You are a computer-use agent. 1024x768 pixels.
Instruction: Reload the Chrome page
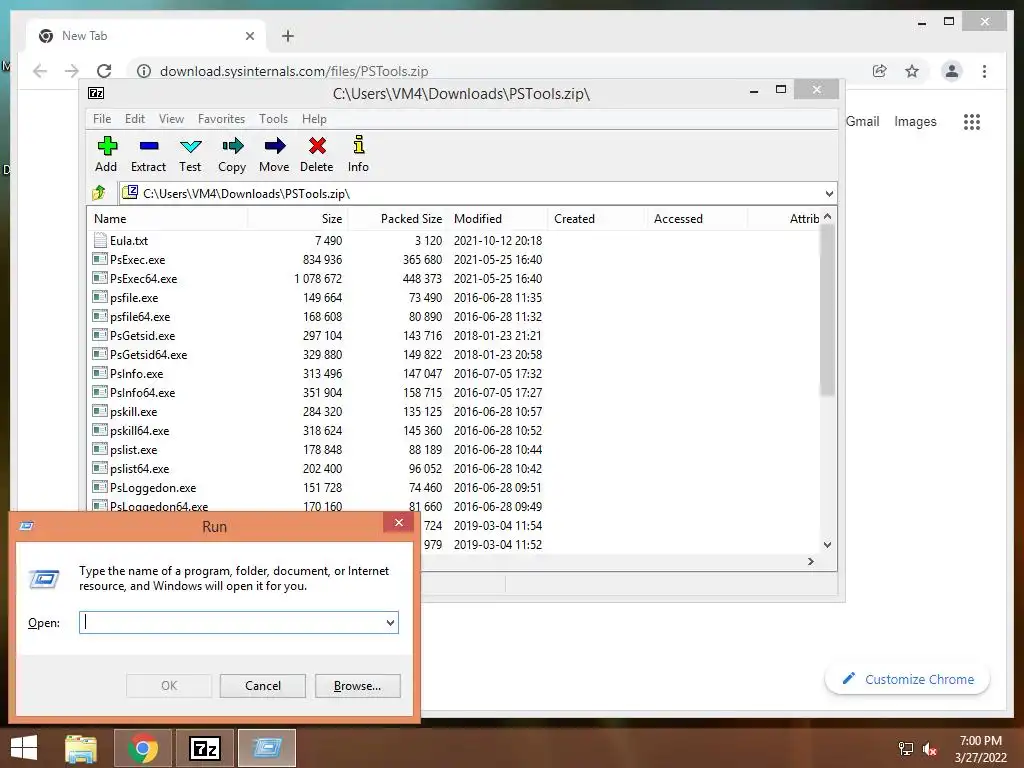point(104,71)
